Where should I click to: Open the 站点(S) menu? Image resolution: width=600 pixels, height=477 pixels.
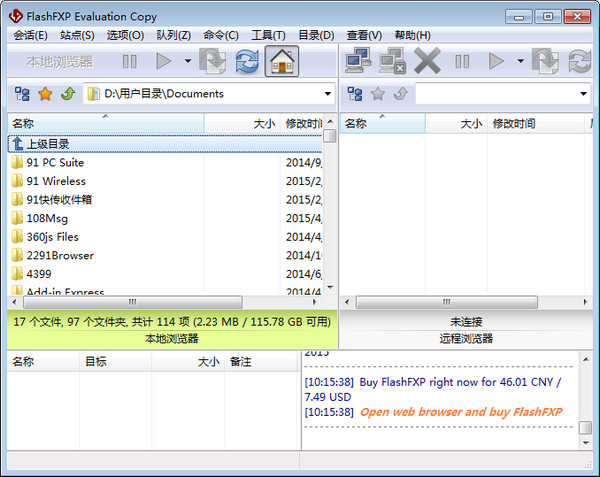[77, 35]
